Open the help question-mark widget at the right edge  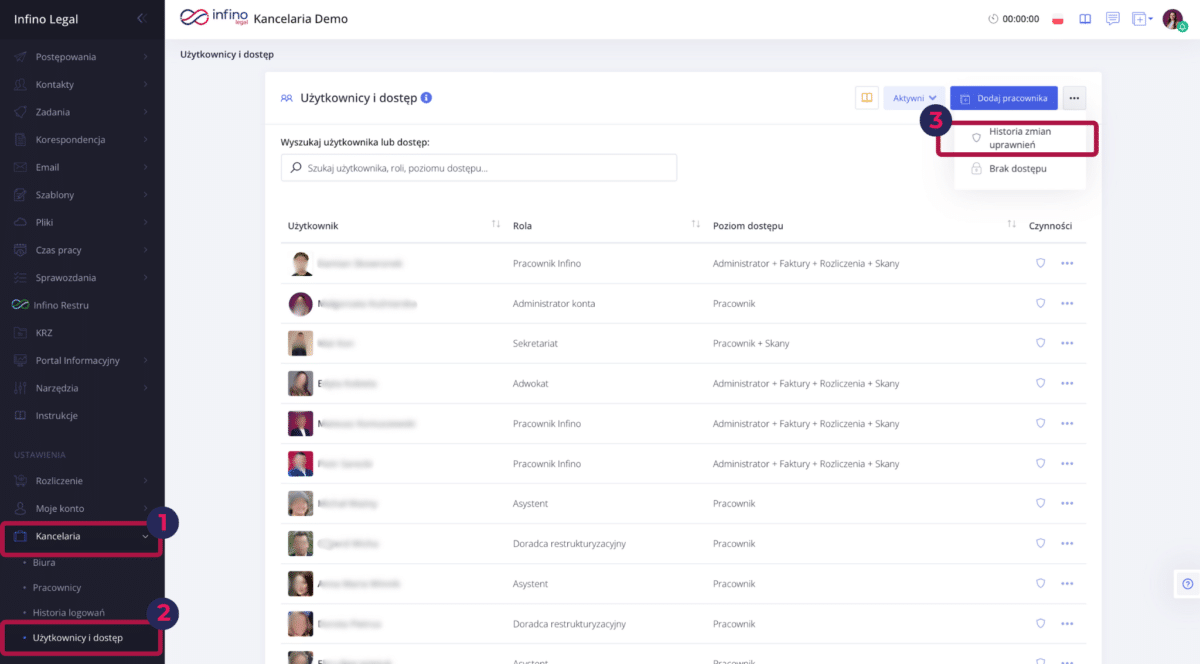1187,584
